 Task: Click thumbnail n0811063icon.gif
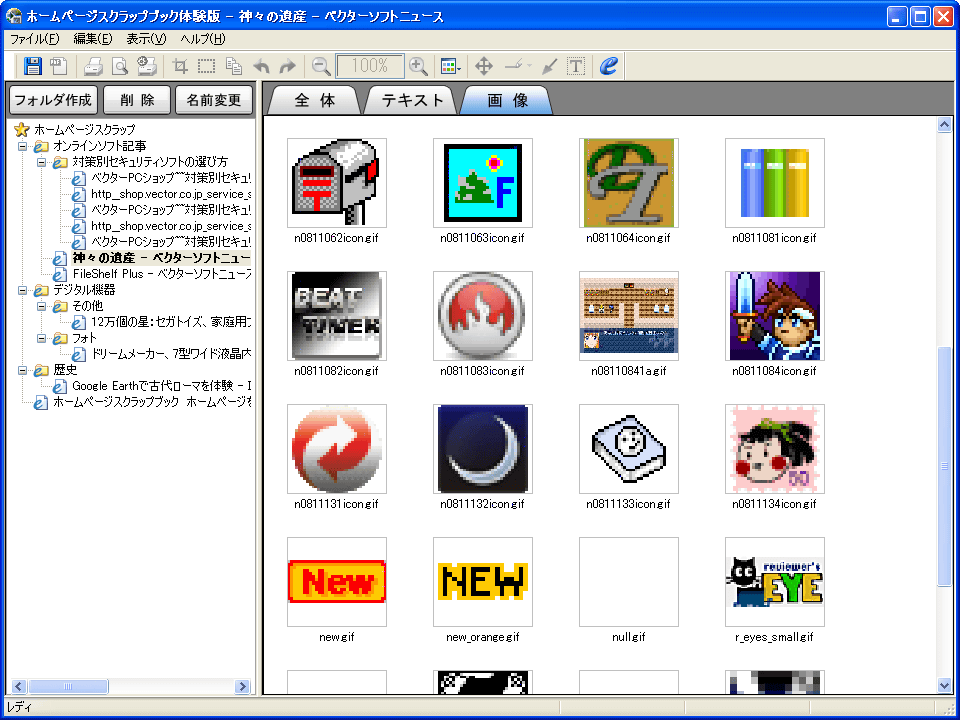pyautogui.click(x=482, y=182)
